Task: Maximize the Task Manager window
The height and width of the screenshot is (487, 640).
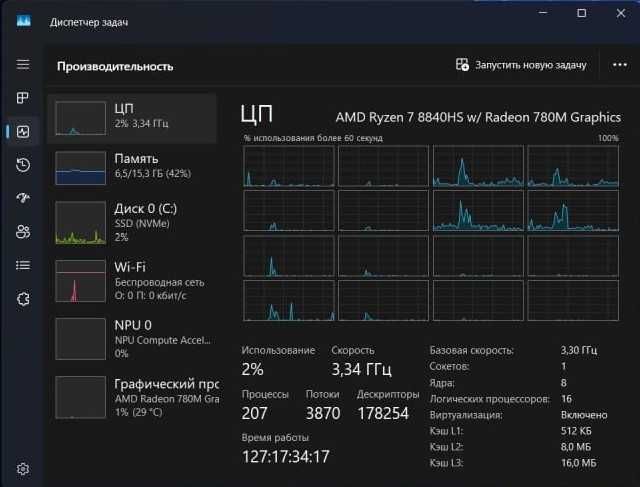Action: coord(582,13)
